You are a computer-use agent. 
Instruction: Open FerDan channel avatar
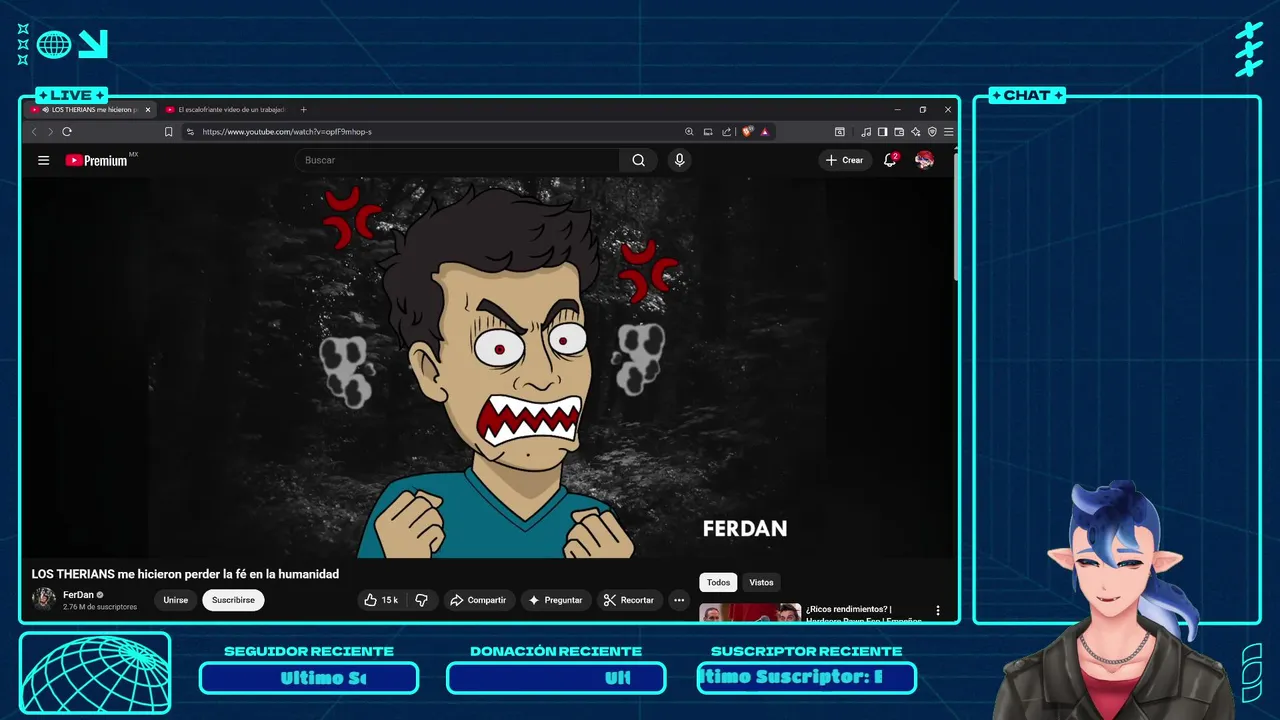click(44, 599)
